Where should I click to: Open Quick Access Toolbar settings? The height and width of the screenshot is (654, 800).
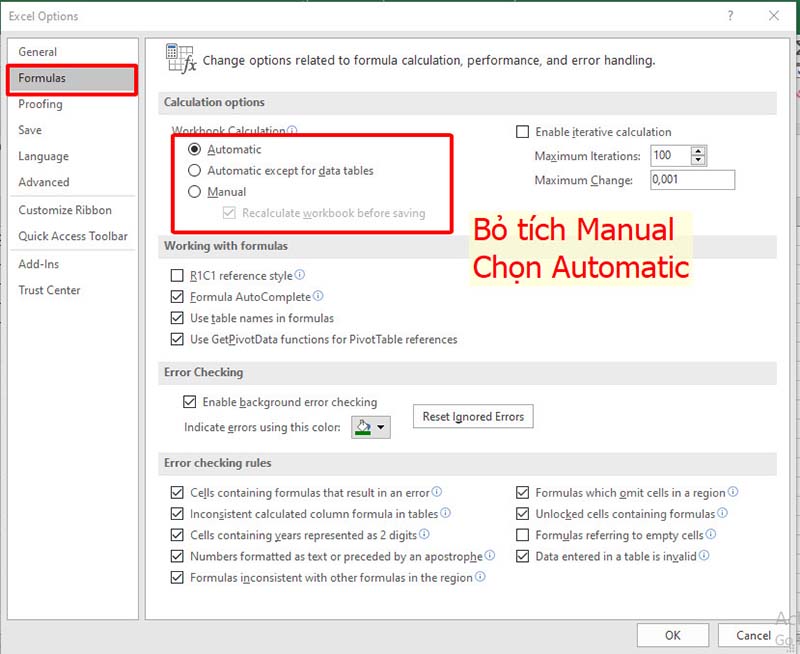click(73, 236)
